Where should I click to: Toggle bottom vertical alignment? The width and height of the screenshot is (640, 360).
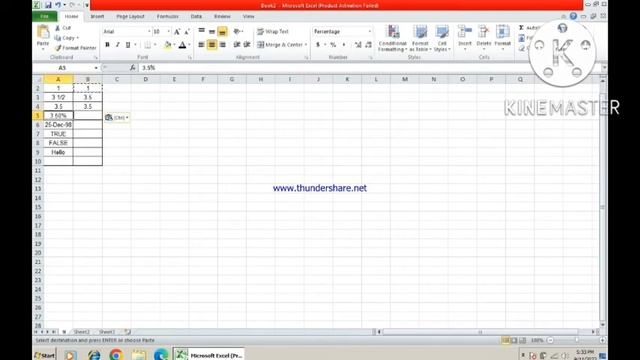pos(222,31)
